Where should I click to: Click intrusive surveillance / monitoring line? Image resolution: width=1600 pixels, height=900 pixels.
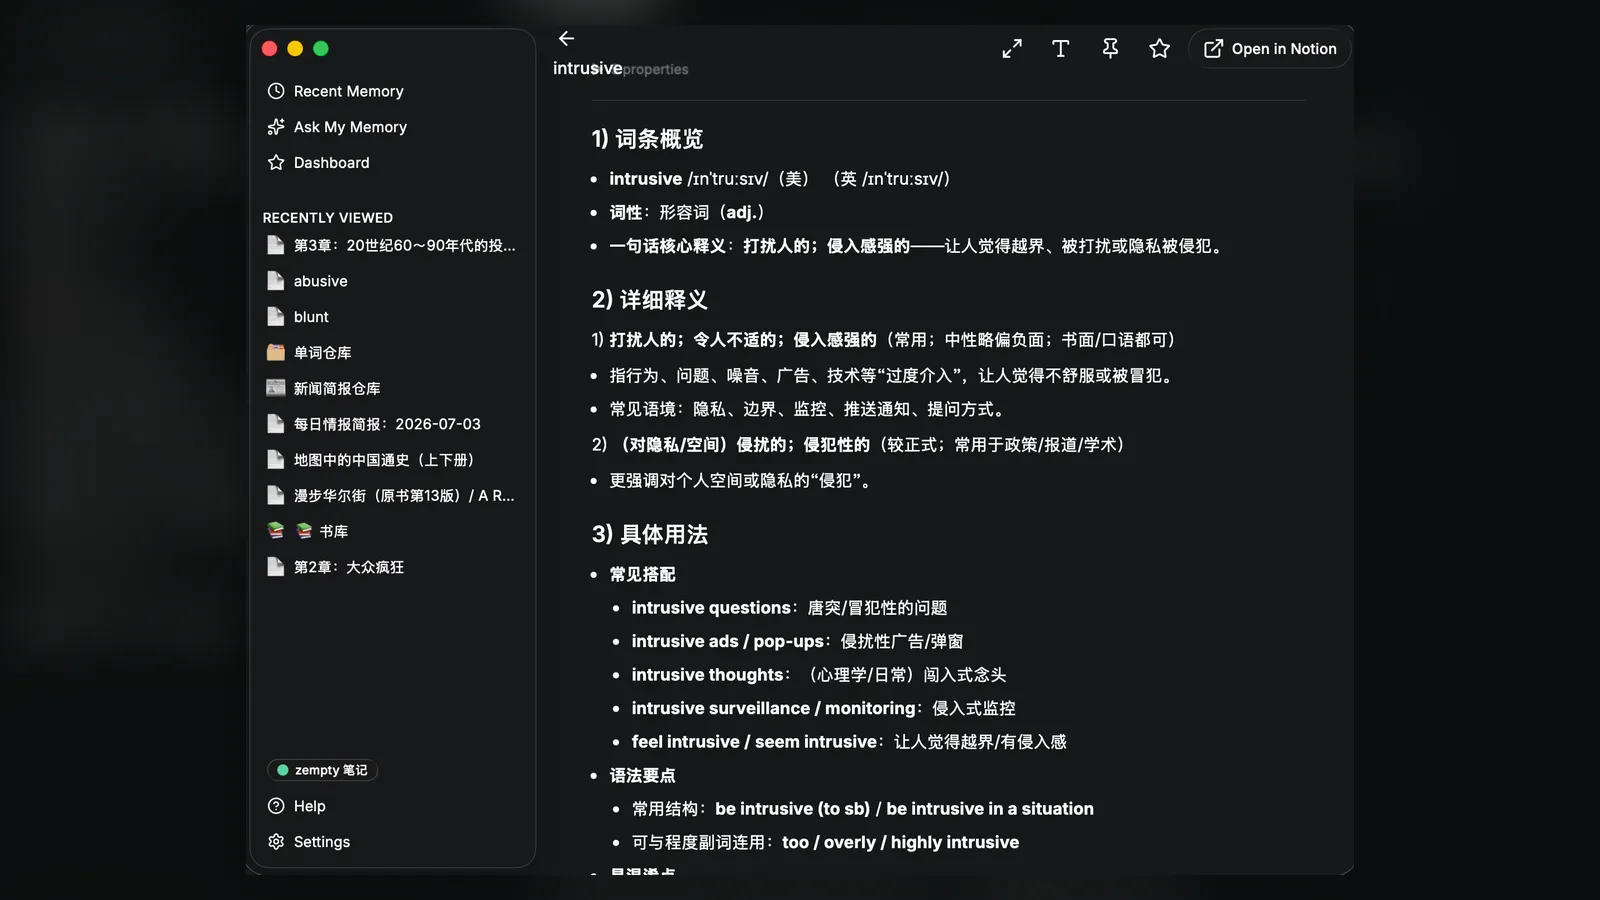823,708
